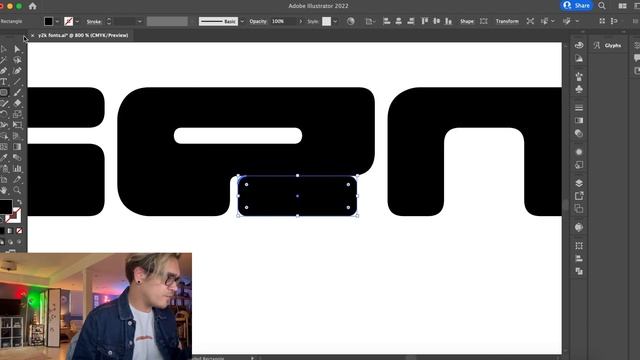640x360 pixels.
Task: Align objects to vertical center
Action: 437,21
